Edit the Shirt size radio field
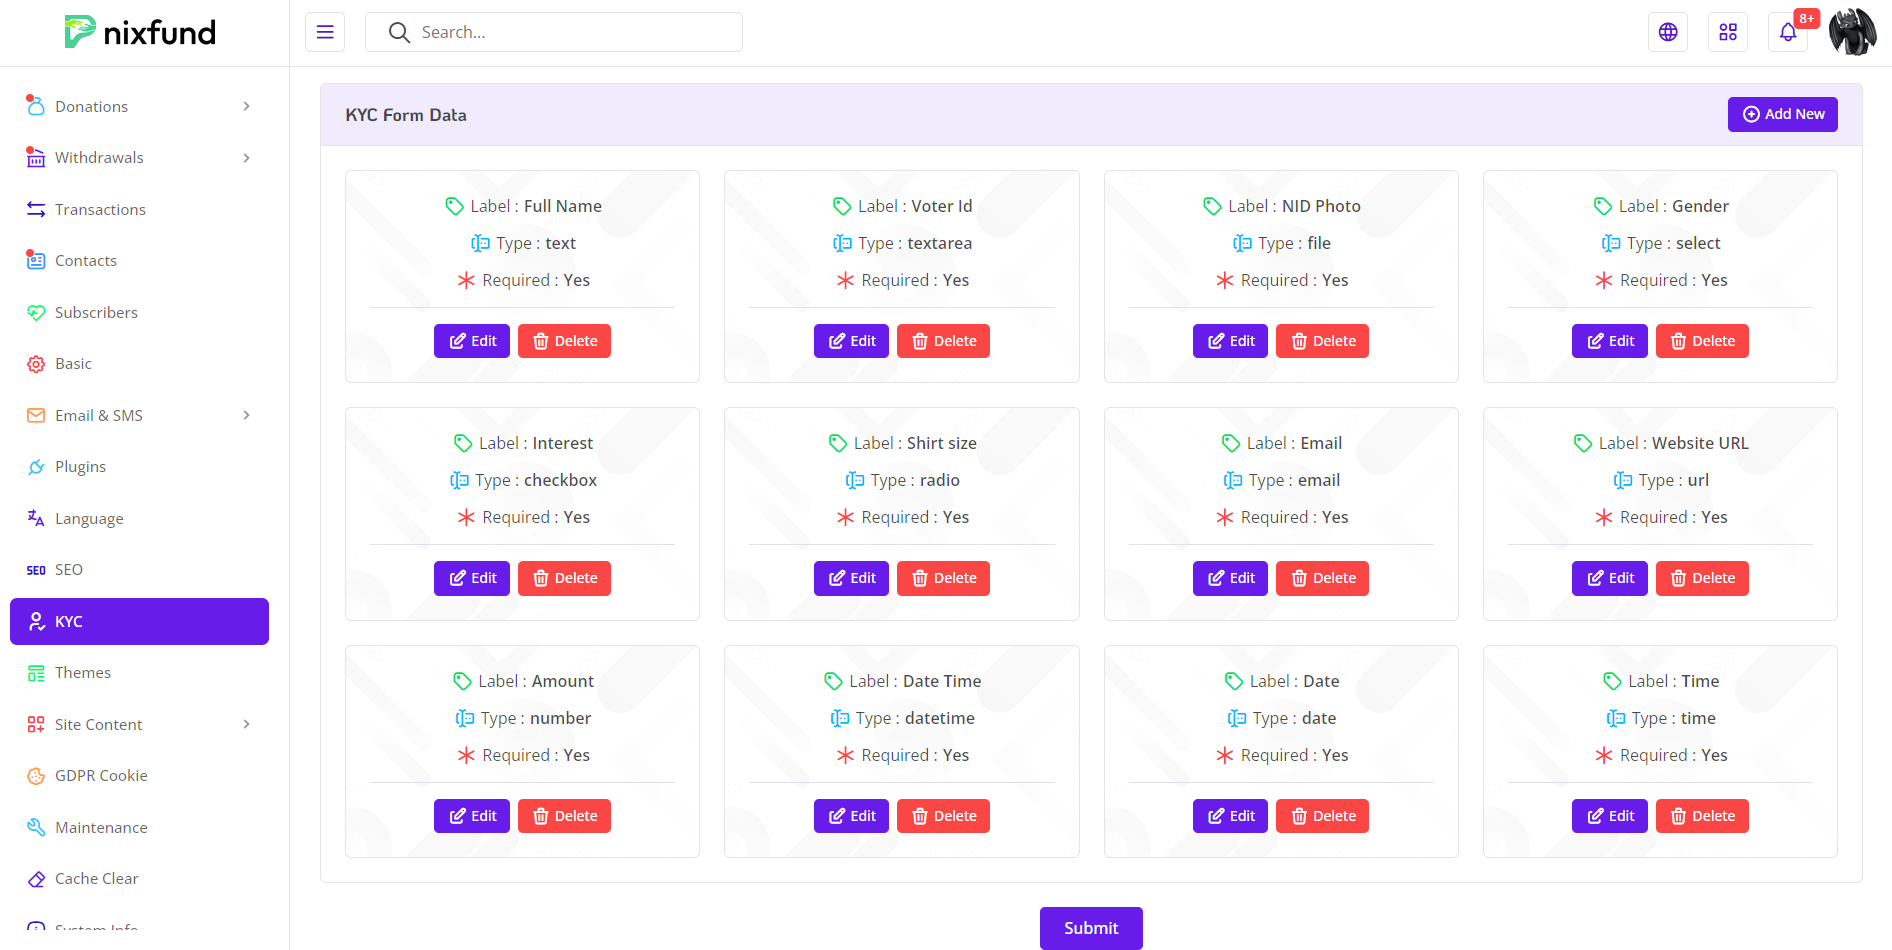The height and width of the screenshot is (950, 1892). click(x=851, y=578)
